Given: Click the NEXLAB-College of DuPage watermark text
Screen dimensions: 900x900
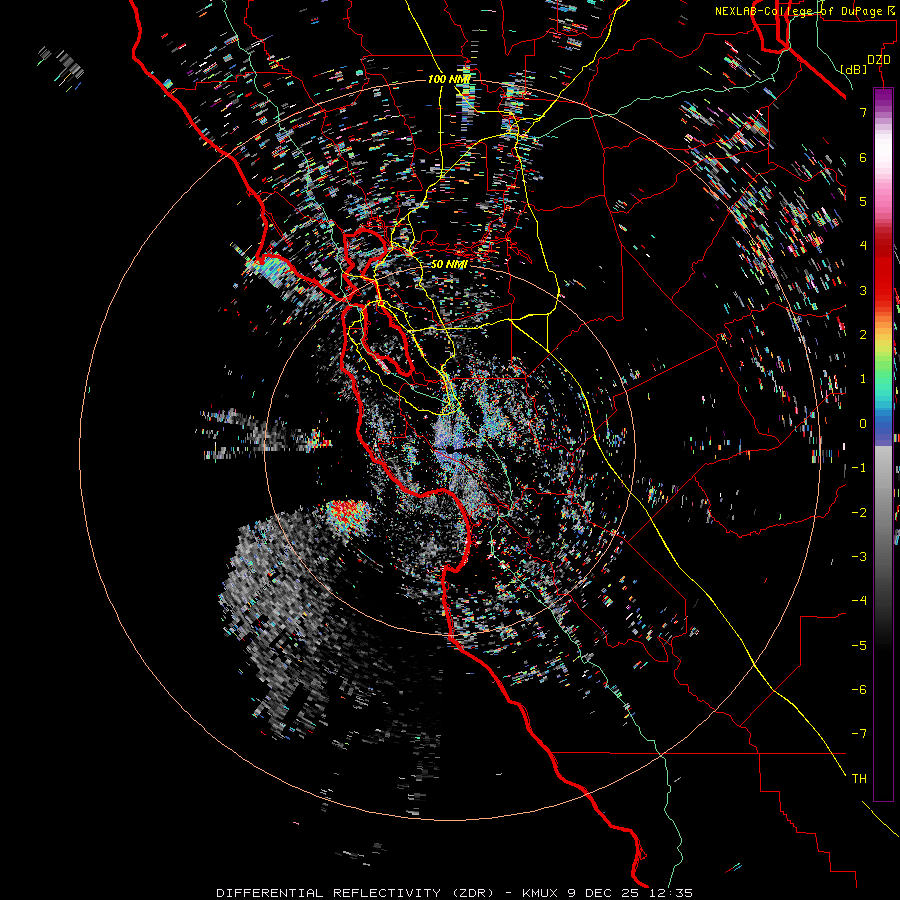Looking at the screenshot, I should (x=807, y=11).
